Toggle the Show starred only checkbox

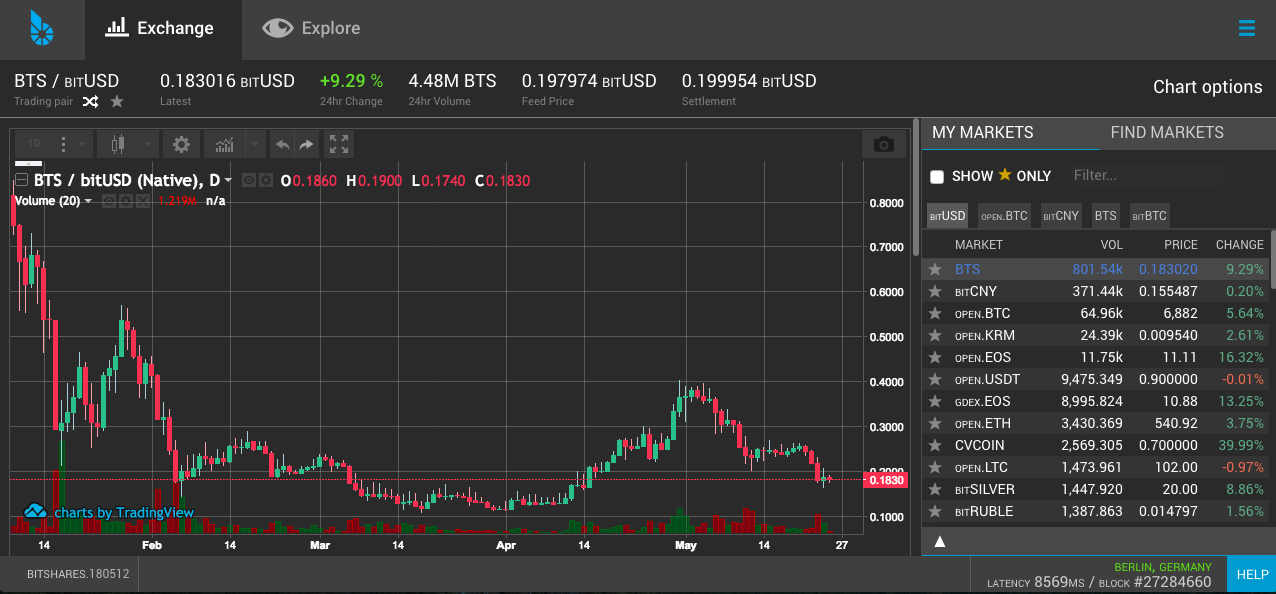(937, 177)
